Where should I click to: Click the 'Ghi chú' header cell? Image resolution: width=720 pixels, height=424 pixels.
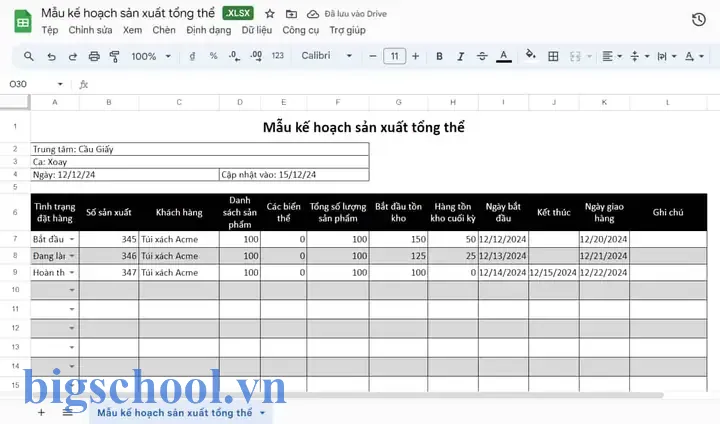668,212
